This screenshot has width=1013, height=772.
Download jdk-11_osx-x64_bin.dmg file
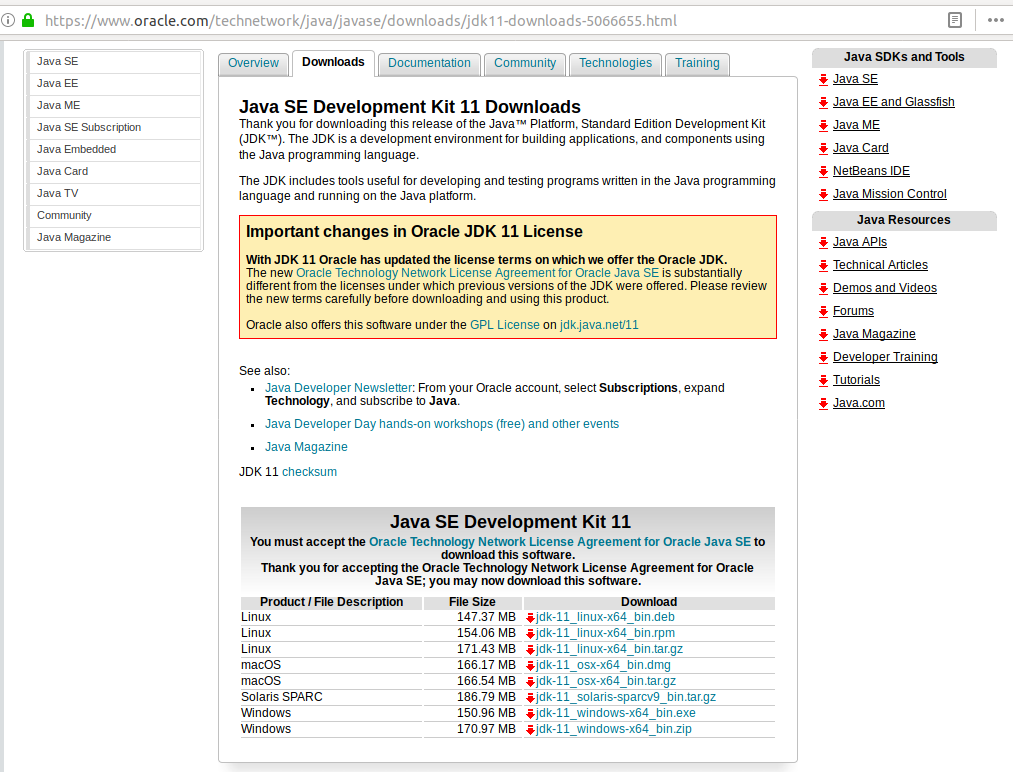603,665
